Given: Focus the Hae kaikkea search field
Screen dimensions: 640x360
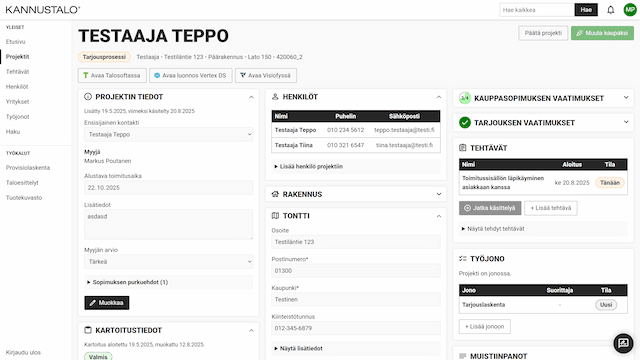Looking at the screenshot, I should 537,10.
